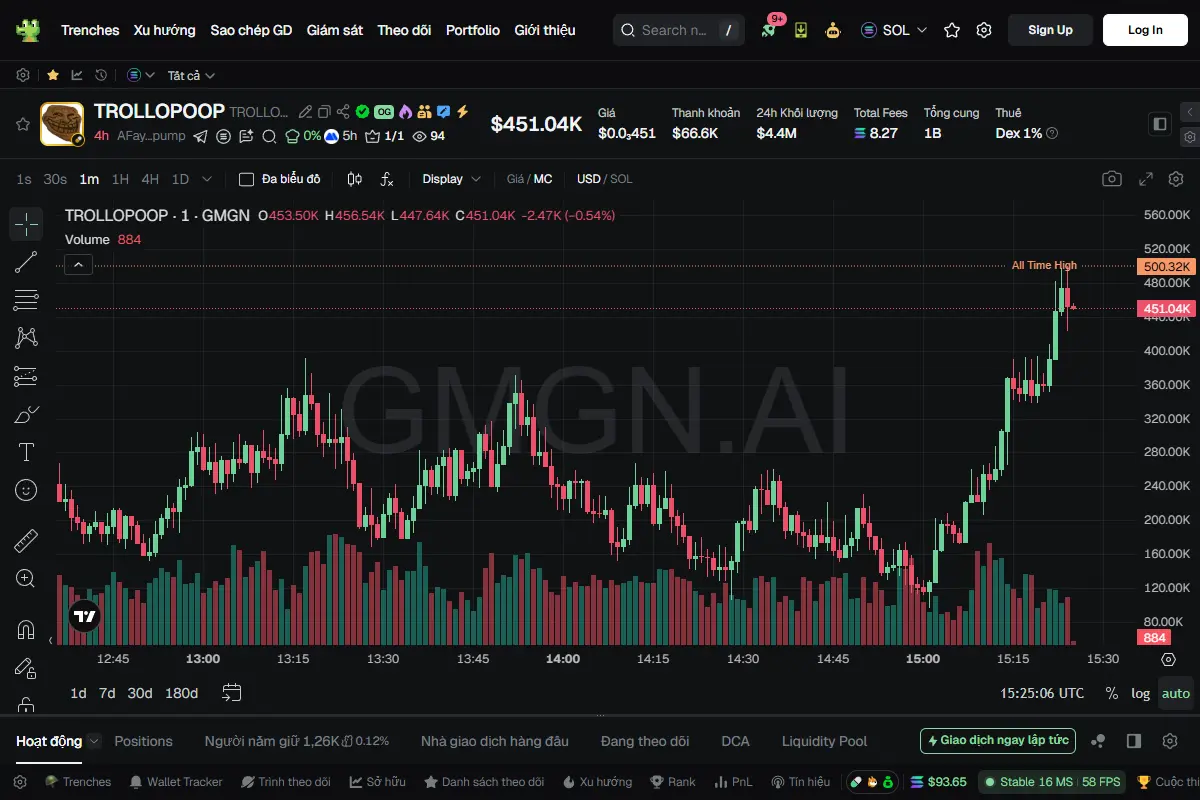The width and height of the screenshot is (1200, 800).
Task: Open the Xu hướng menu
Action: (165, 30)
